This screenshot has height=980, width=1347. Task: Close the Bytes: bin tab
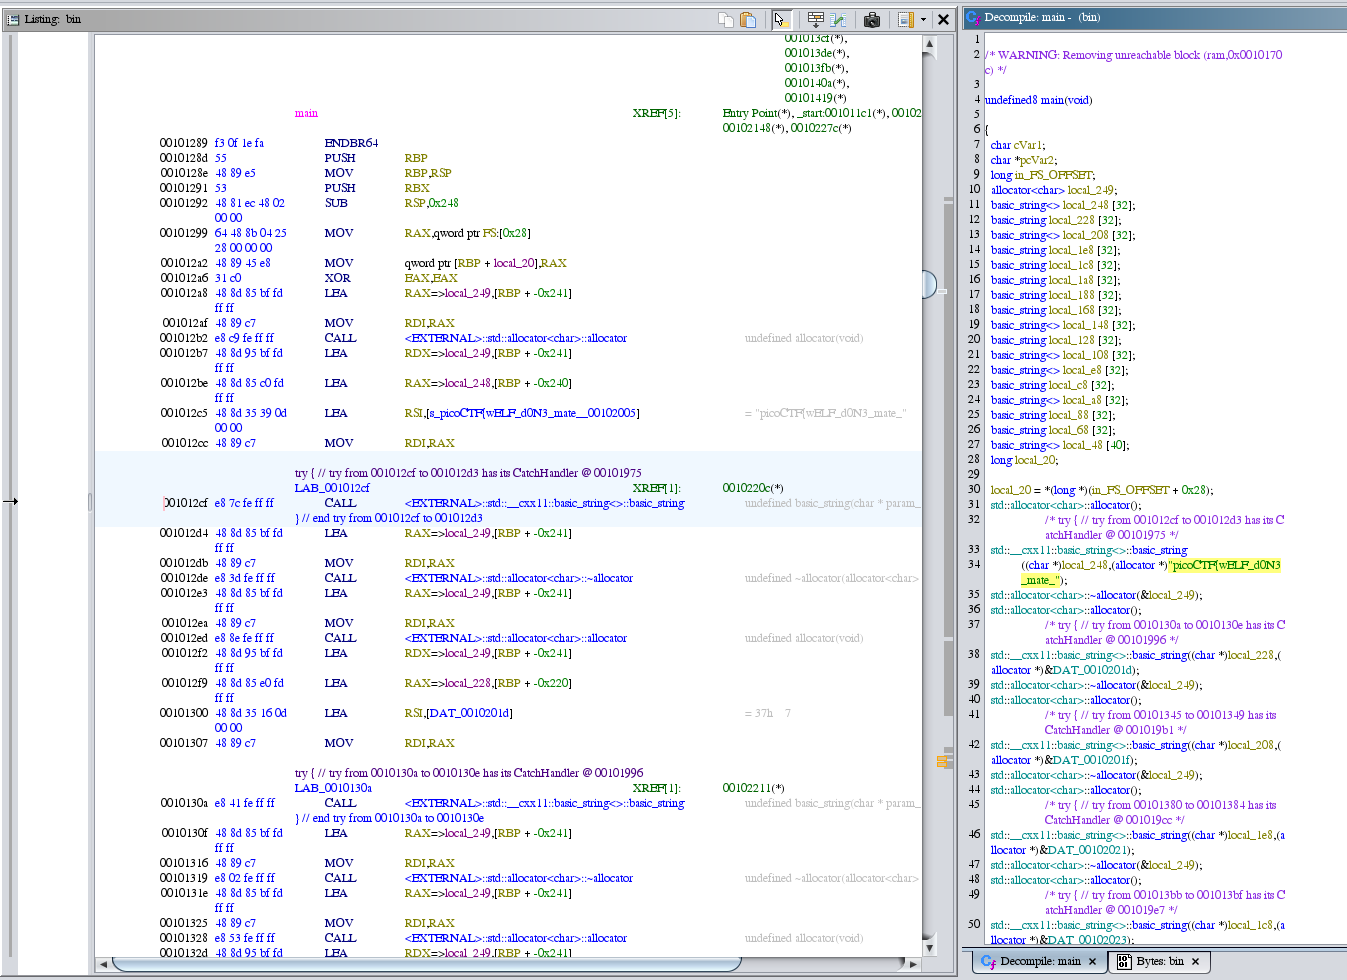[1195, 961]
